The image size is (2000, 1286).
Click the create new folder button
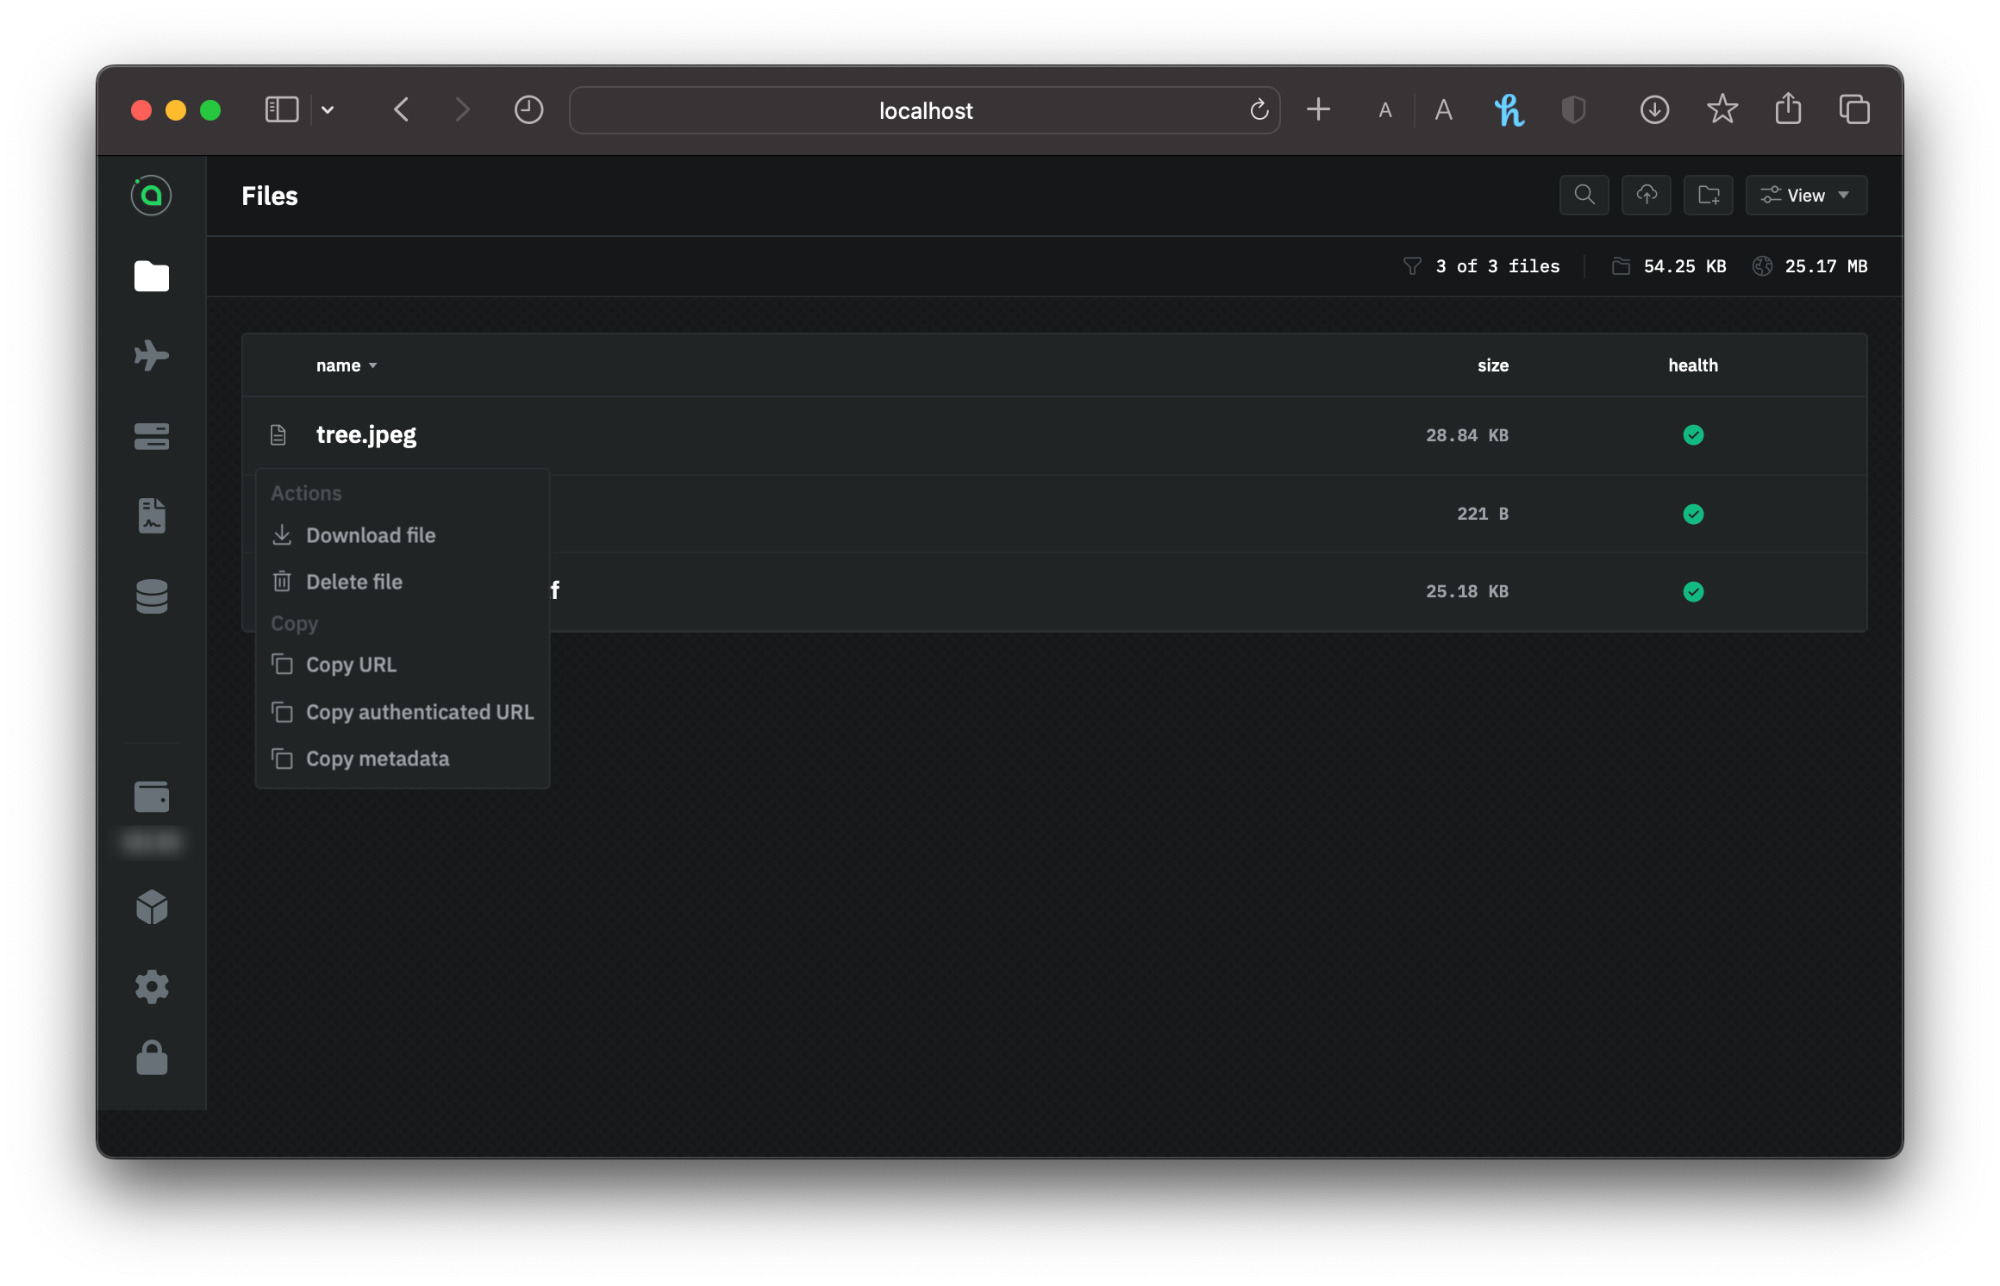tap(1708, 195)
